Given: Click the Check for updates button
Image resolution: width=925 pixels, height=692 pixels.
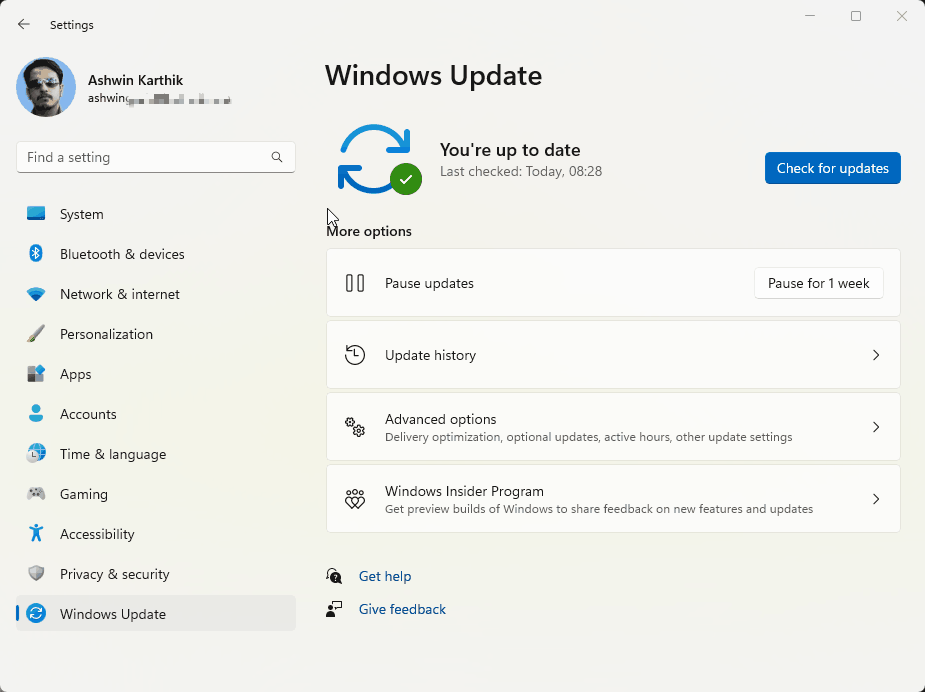Looking at the screenshot, I should [x=832, y=168].
